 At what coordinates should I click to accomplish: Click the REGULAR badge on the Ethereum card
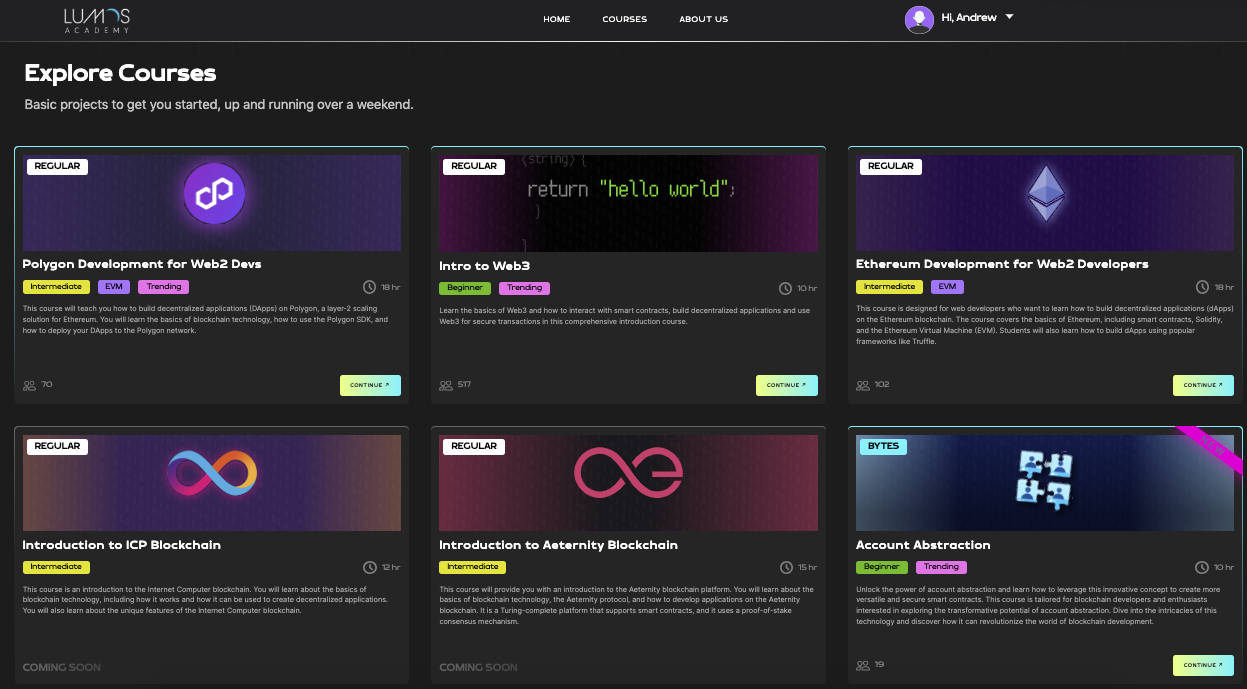pos(890,166)
